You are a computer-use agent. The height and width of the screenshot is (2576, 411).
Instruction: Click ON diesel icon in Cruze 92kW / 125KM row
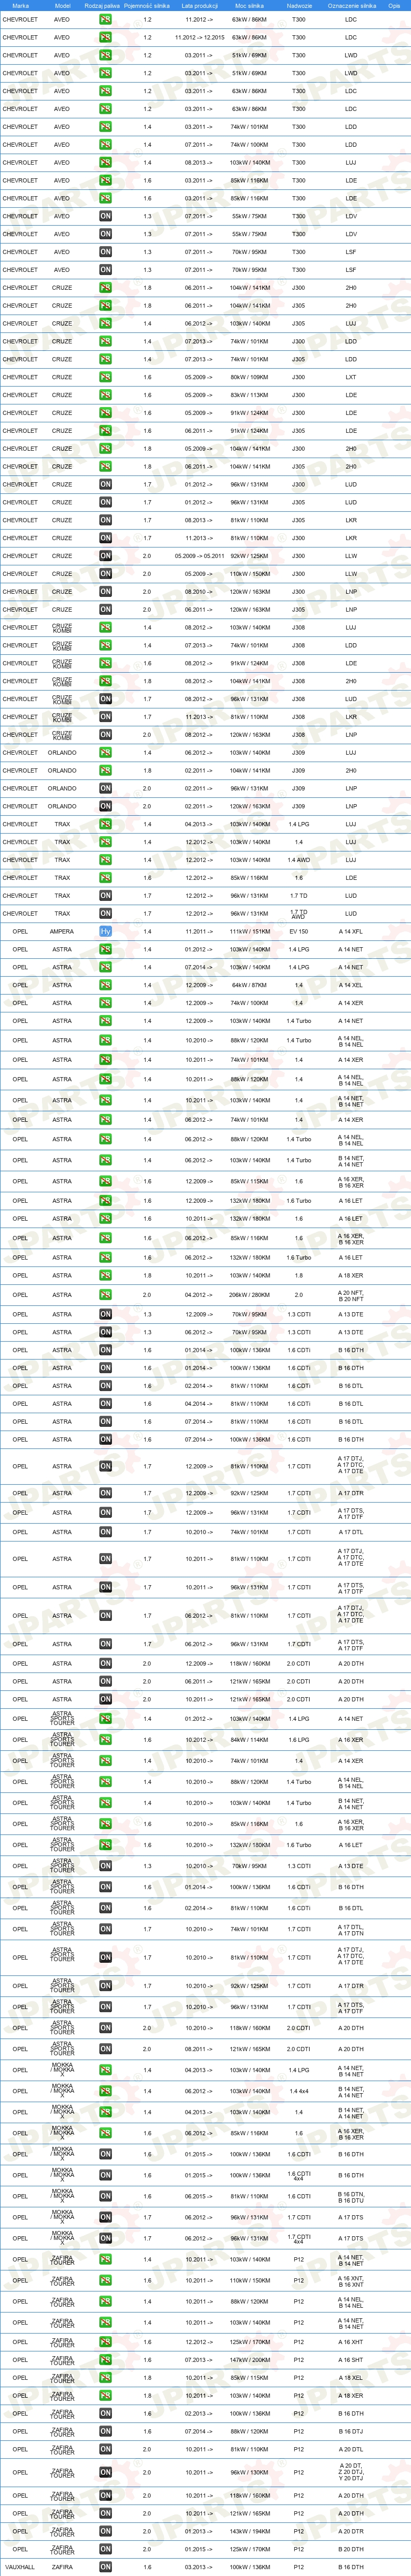105,556
